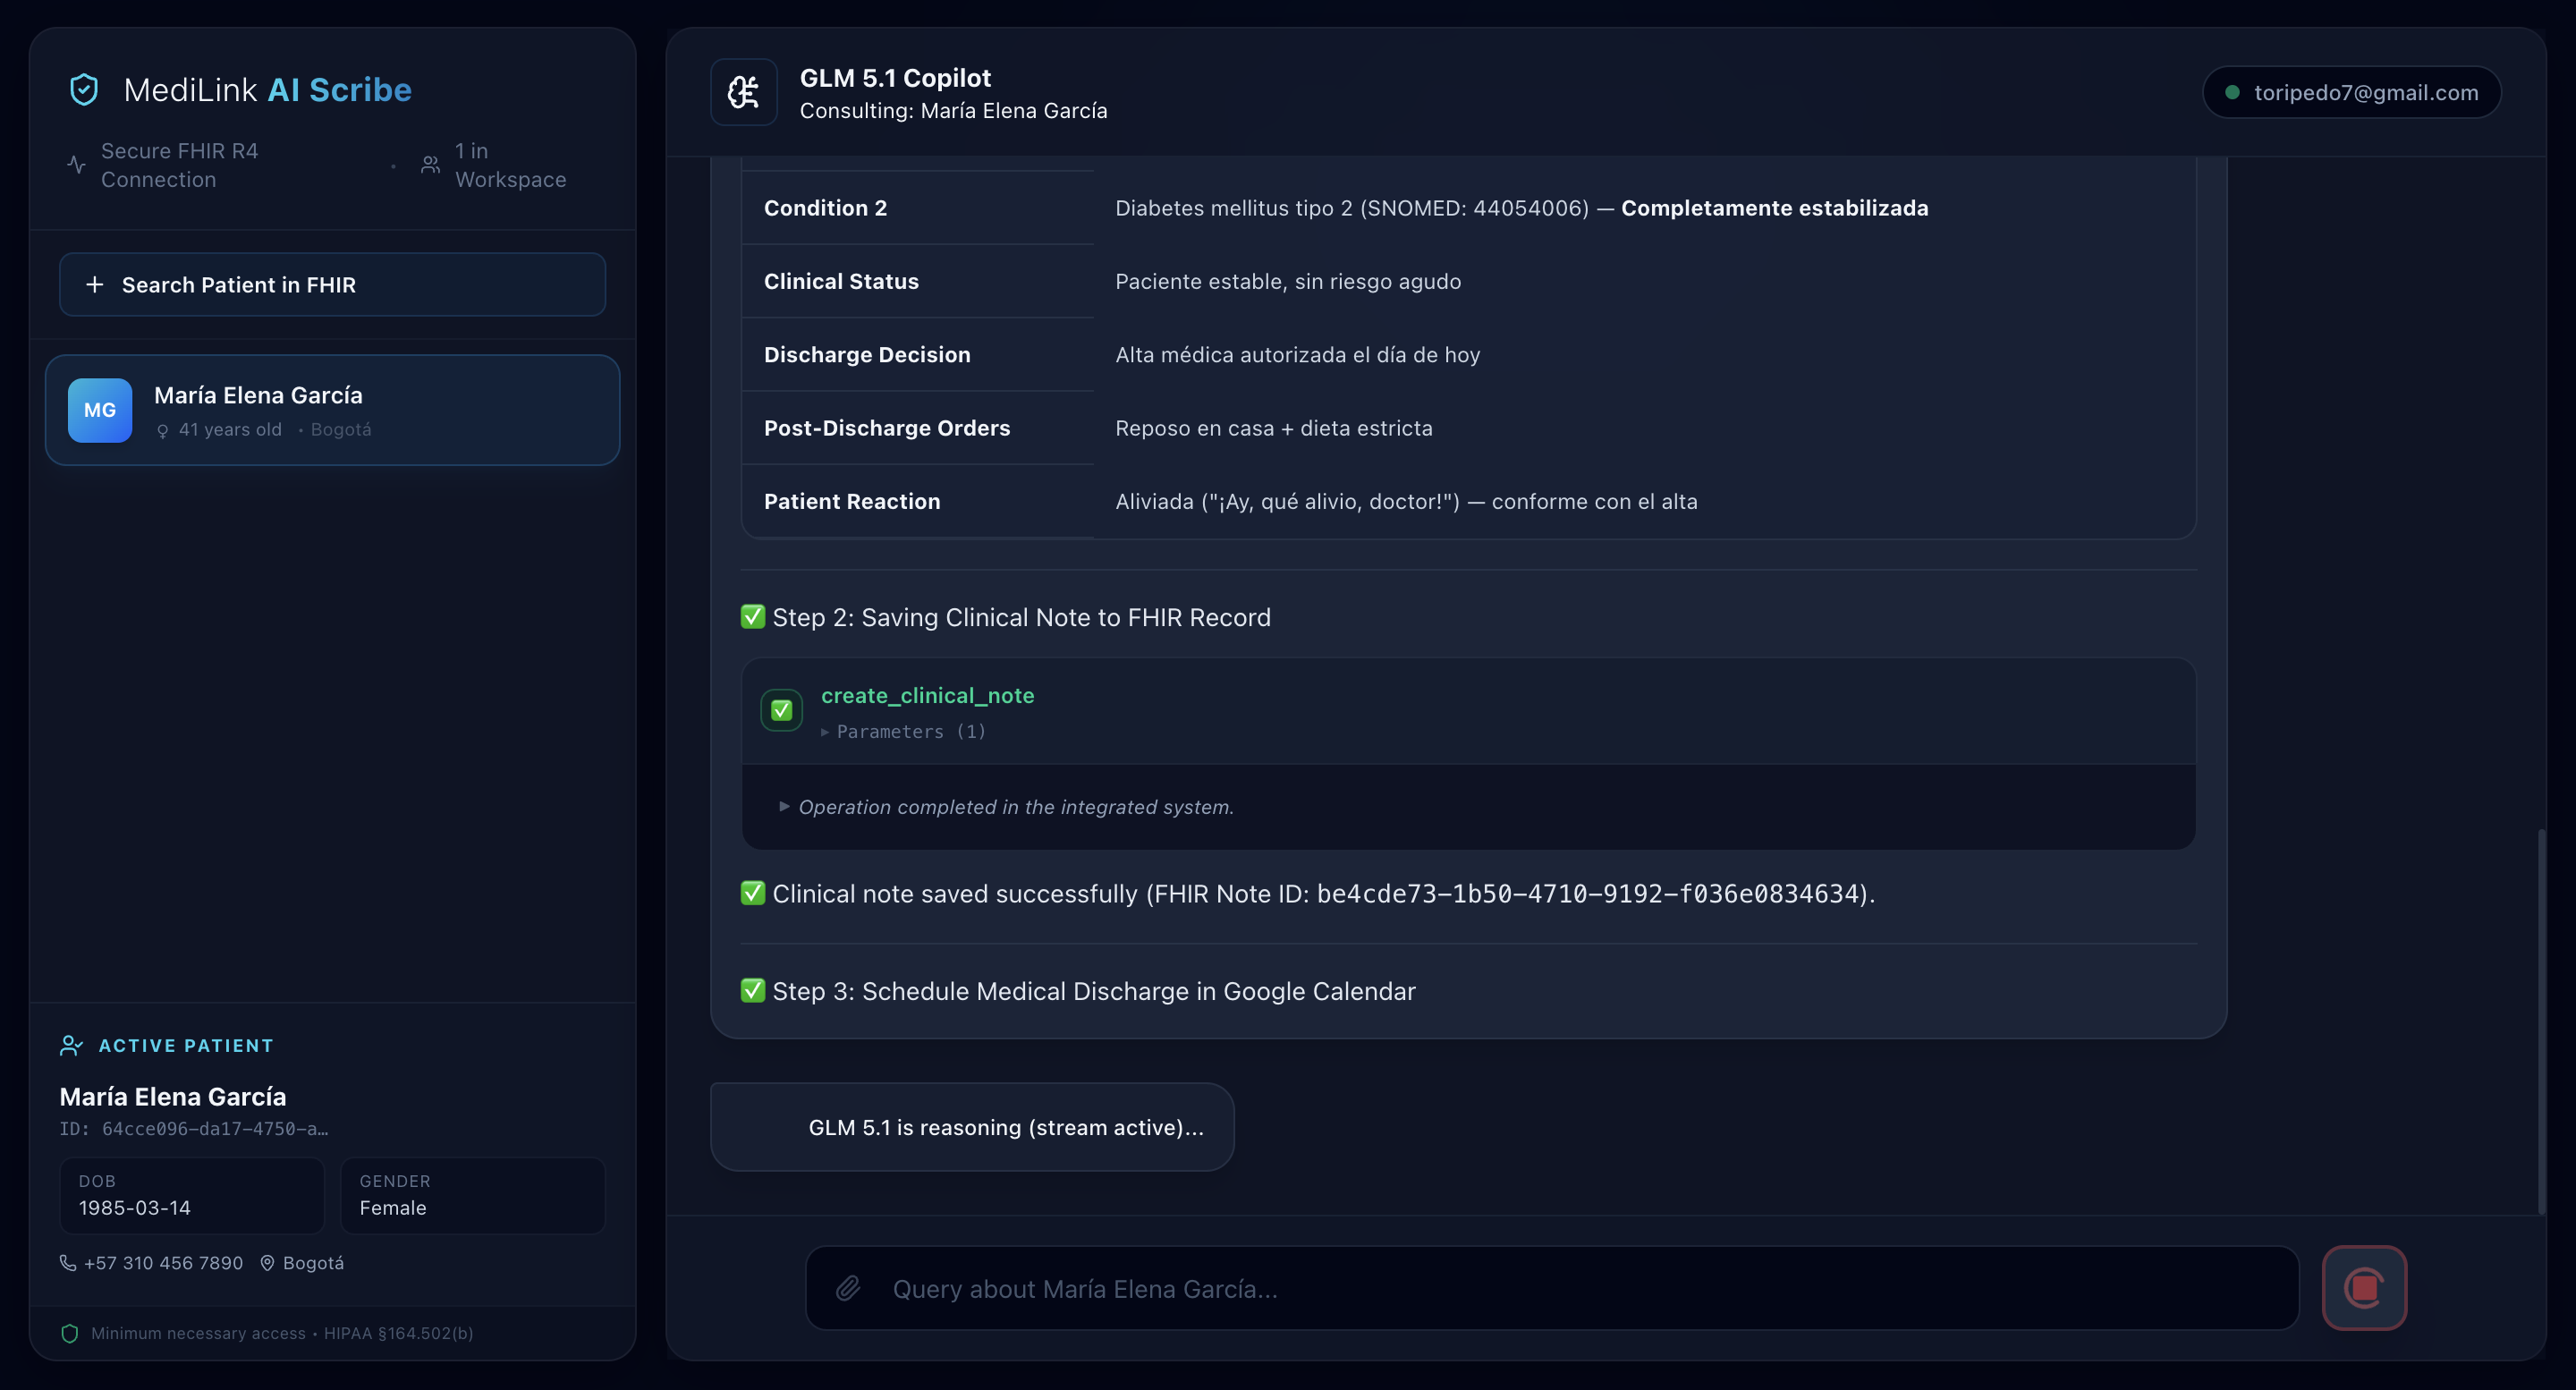Click the HIPAA shield icon in footer

pyautogui.click(x=70, y=1333)
